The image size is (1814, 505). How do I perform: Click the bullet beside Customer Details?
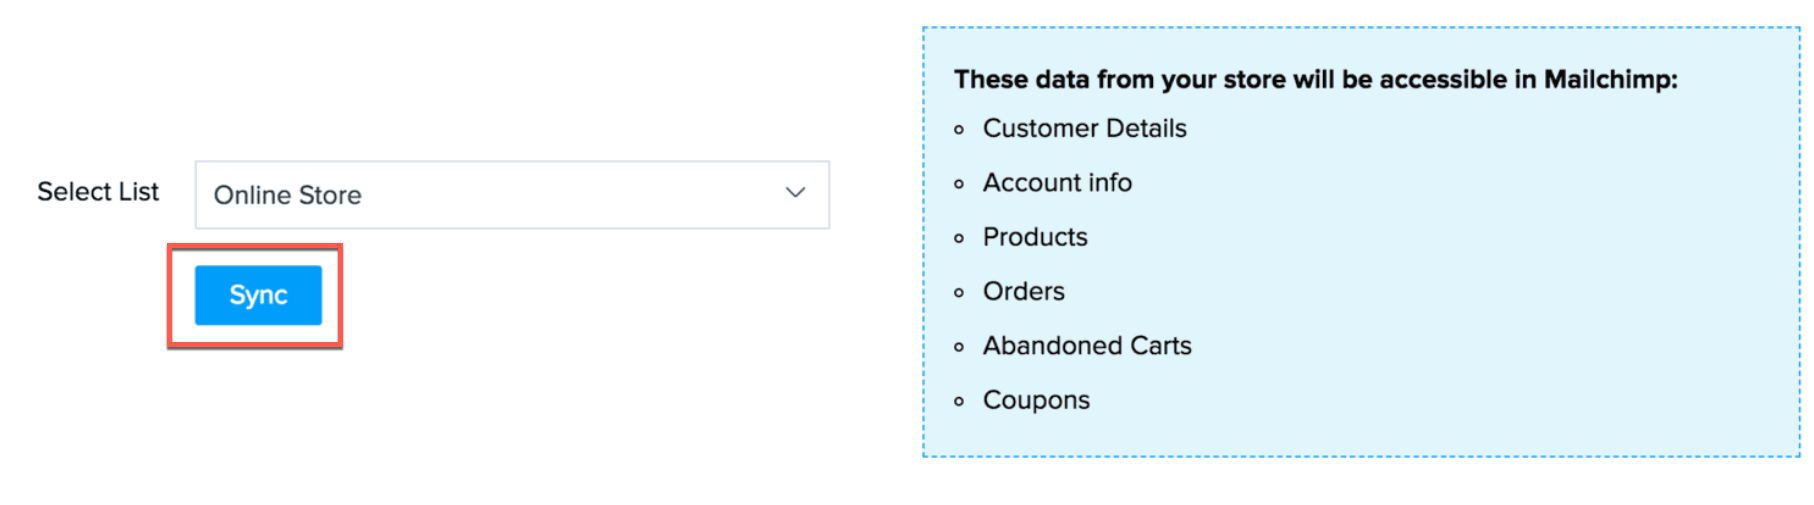click(959, 130)
